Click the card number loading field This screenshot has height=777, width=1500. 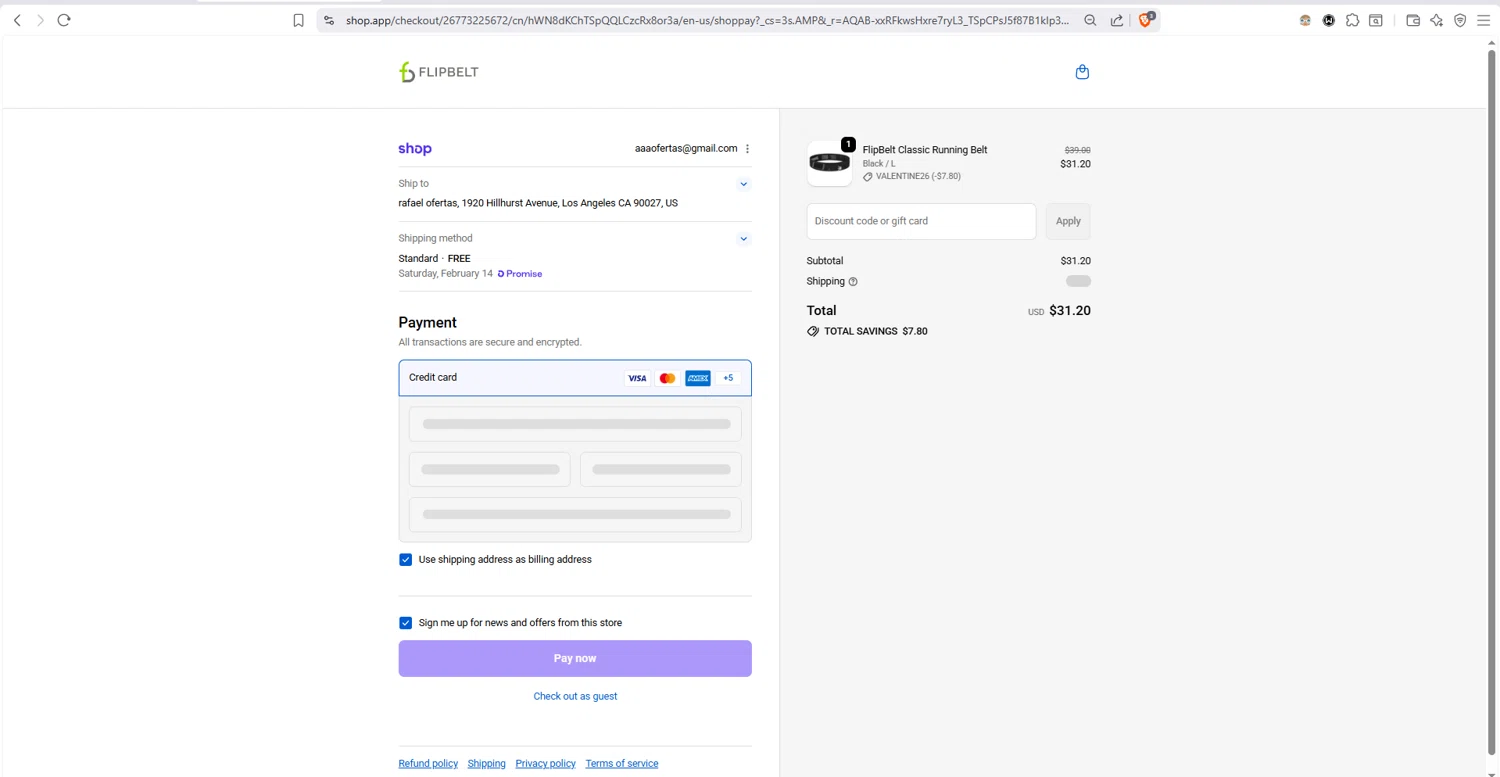click(575, 424)
